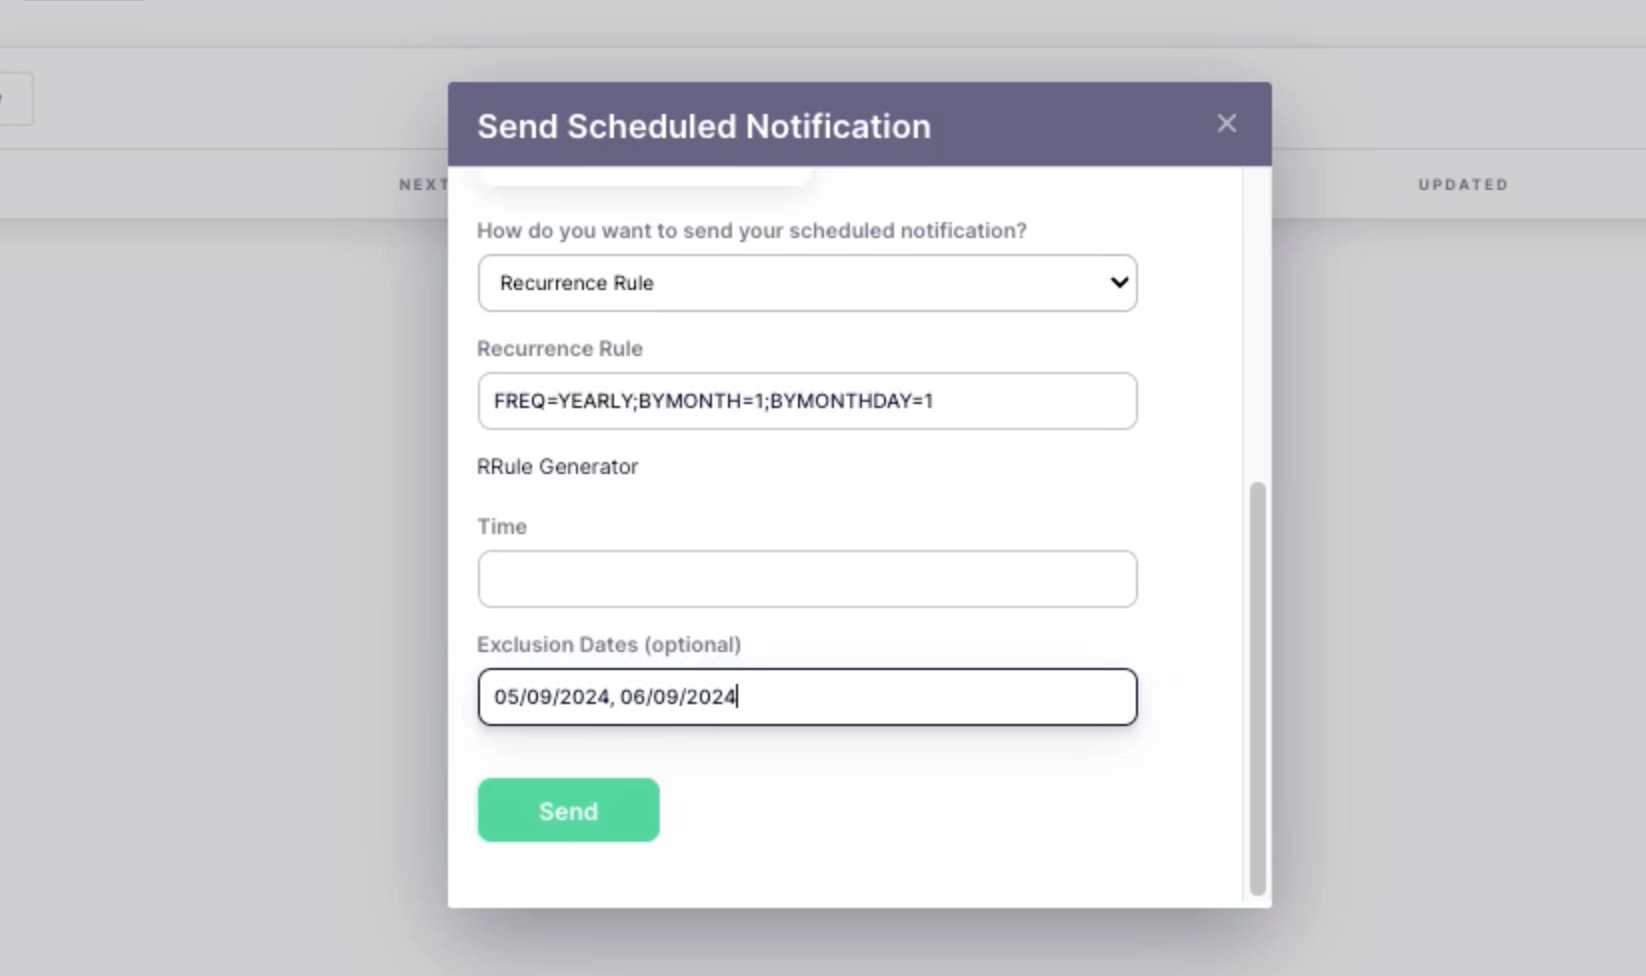
Task: Focus the FREQ=YEARLY recurrence rule field
Action: [x=806, y=401]
